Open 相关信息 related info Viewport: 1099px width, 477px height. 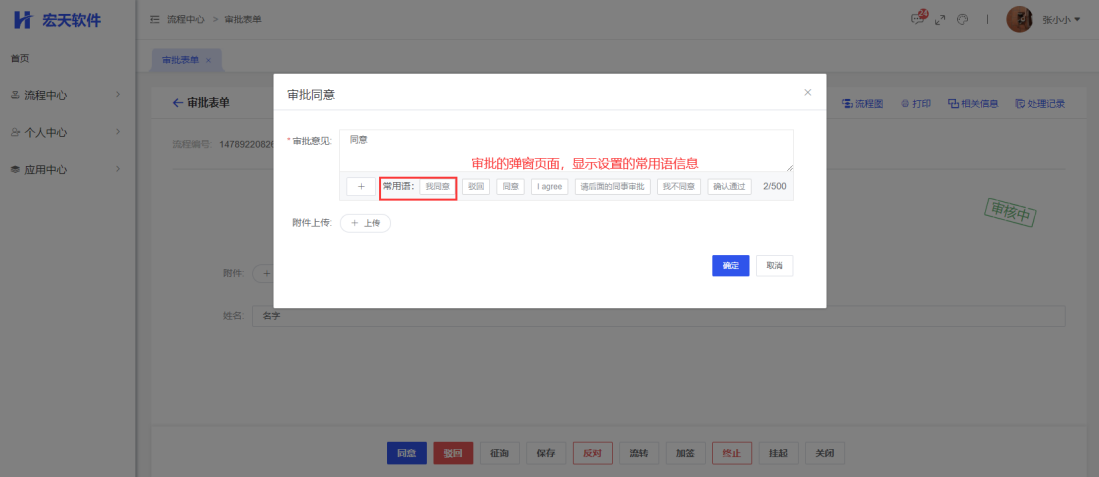(973, 103)
